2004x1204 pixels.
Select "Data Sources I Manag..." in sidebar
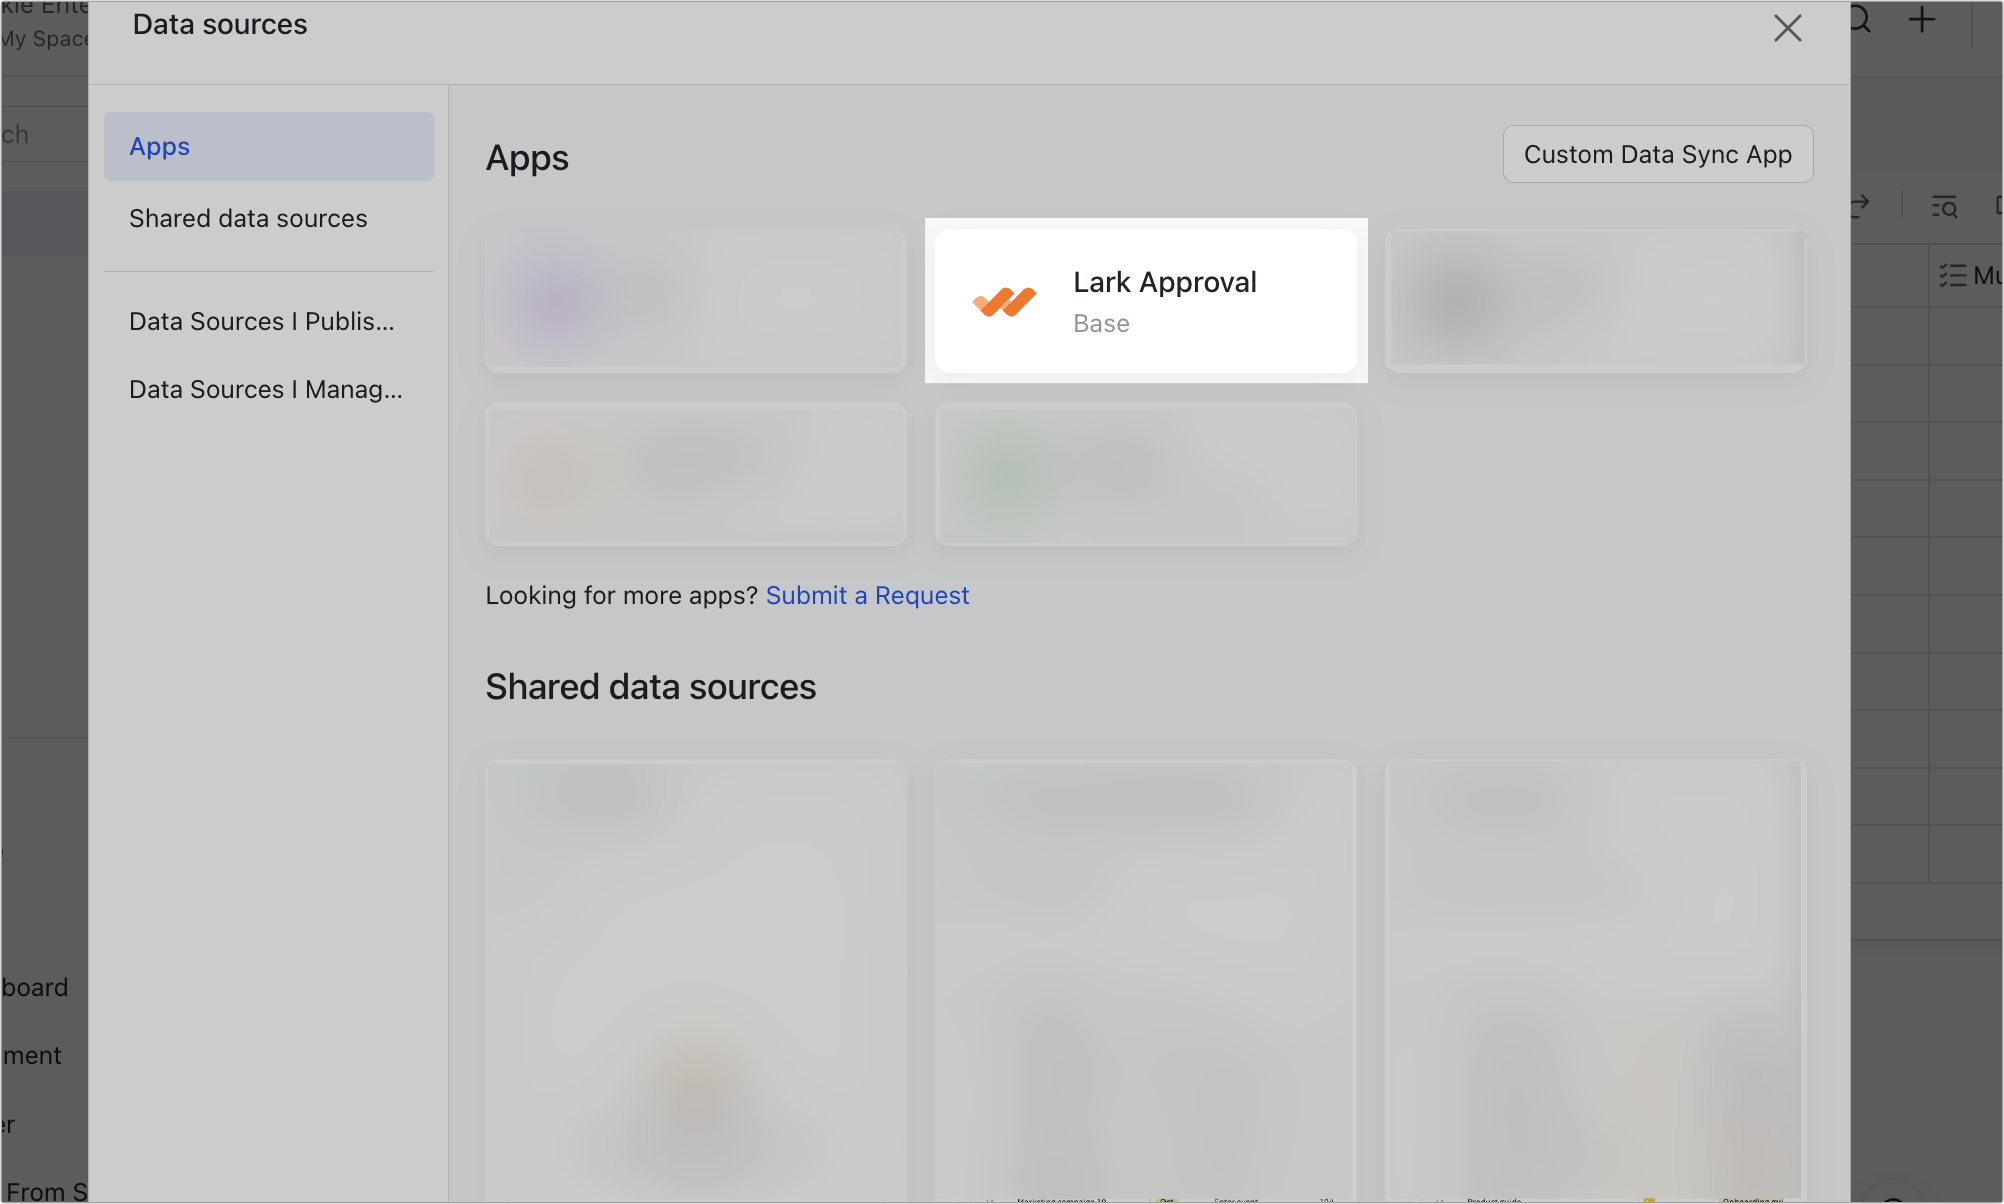(x=264, y=389)
